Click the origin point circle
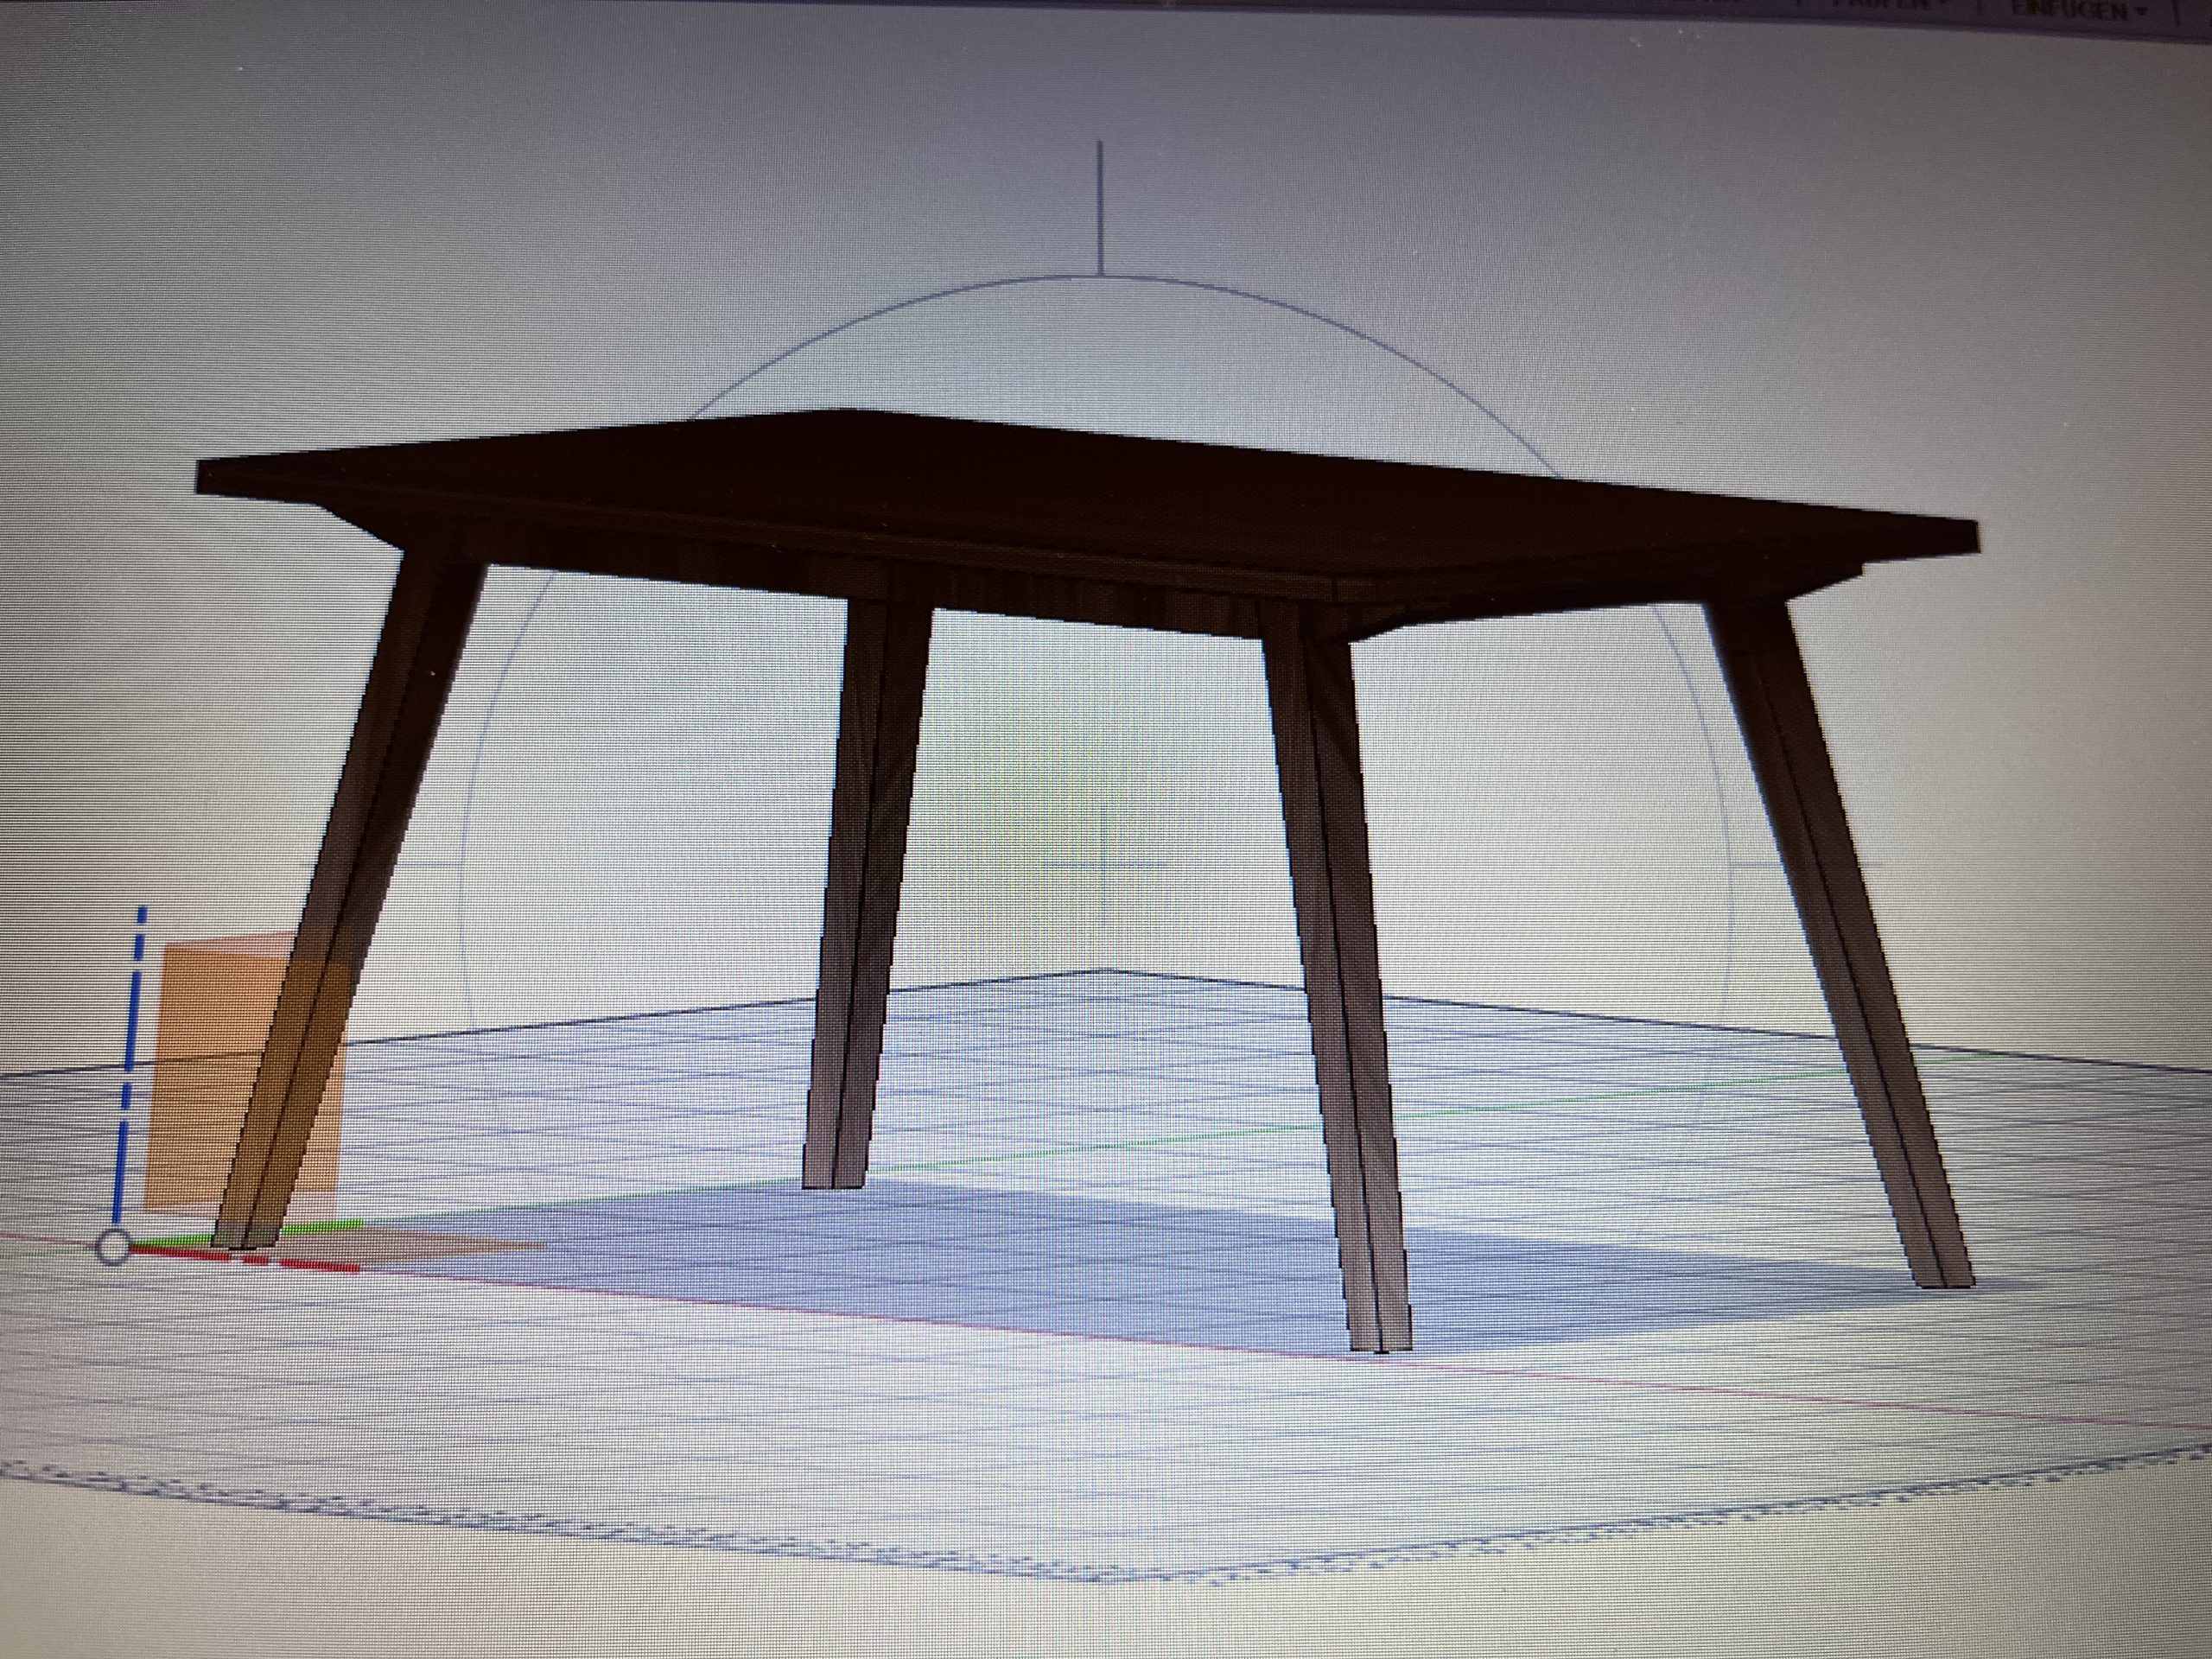The width and height of the screenshot is (2212, 1659). [115, 1247]
